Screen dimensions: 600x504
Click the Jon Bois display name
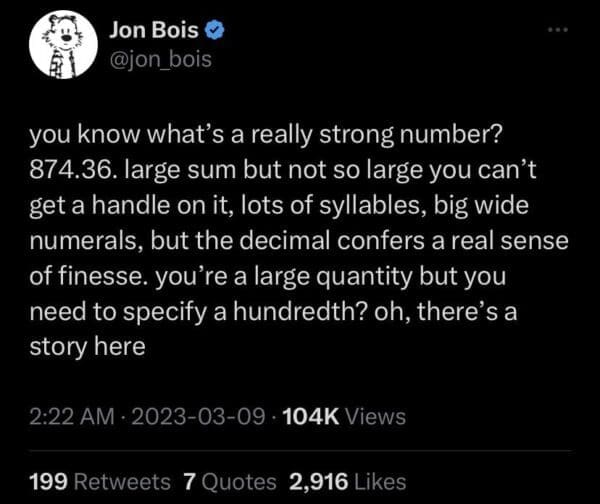tap(154, 31)
